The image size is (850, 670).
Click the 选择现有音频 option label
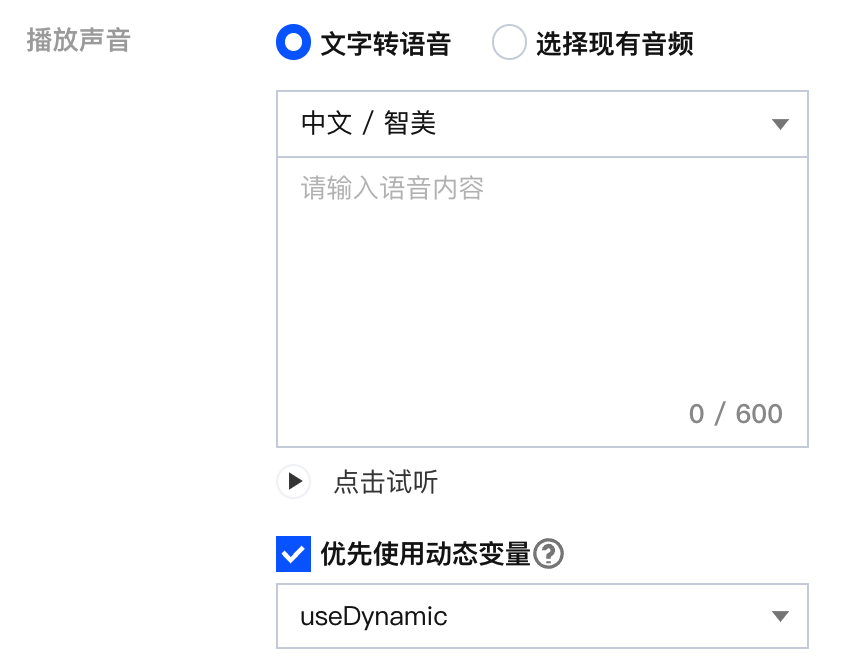click(x=615, y=44)
